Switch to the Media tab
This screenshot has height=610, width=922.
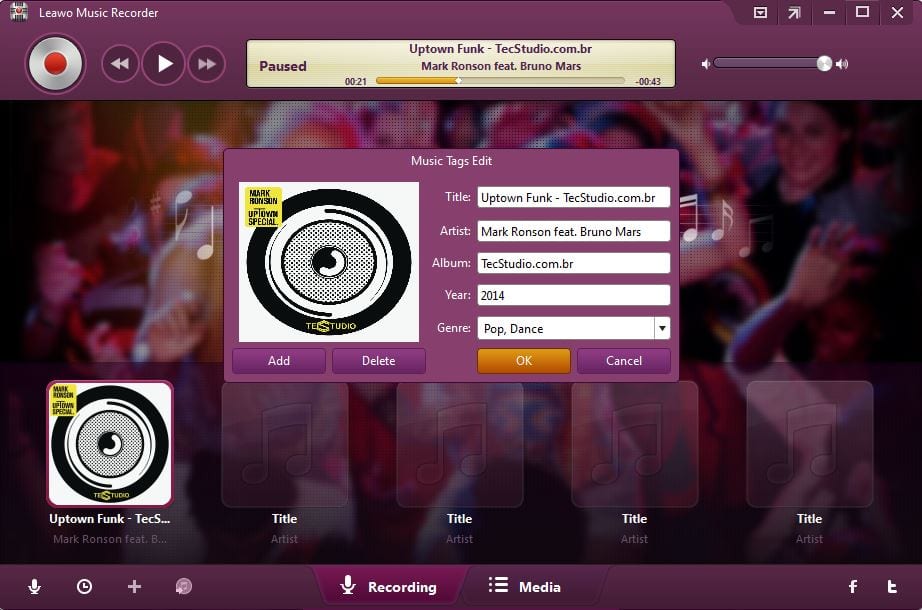(525, 587)
